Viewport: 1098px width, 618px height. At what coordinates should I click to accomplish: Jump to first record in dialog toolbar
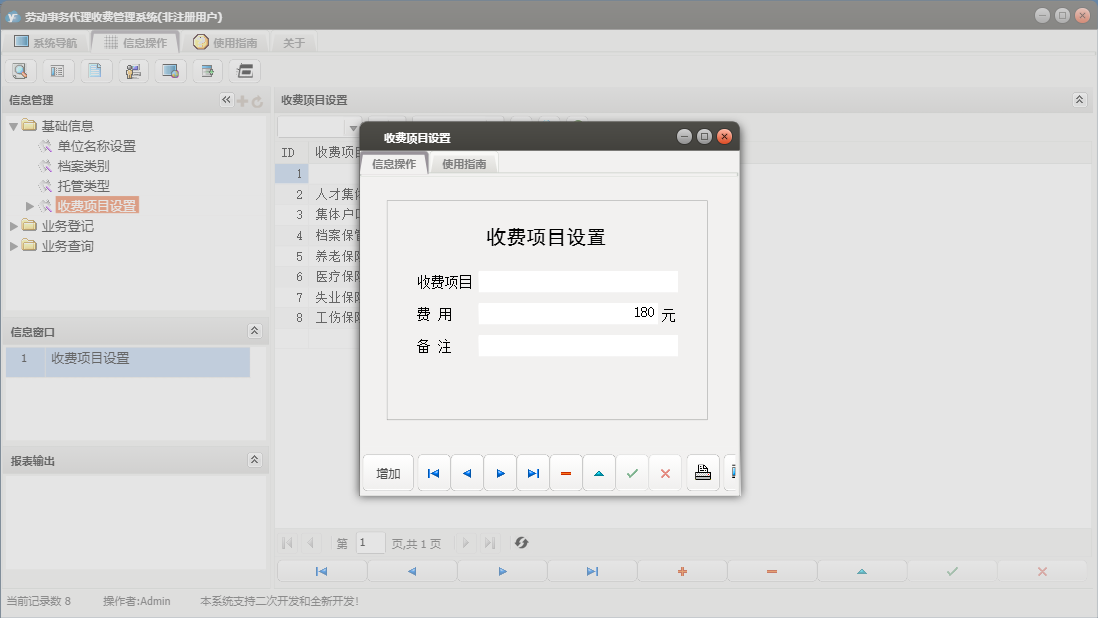433,473
